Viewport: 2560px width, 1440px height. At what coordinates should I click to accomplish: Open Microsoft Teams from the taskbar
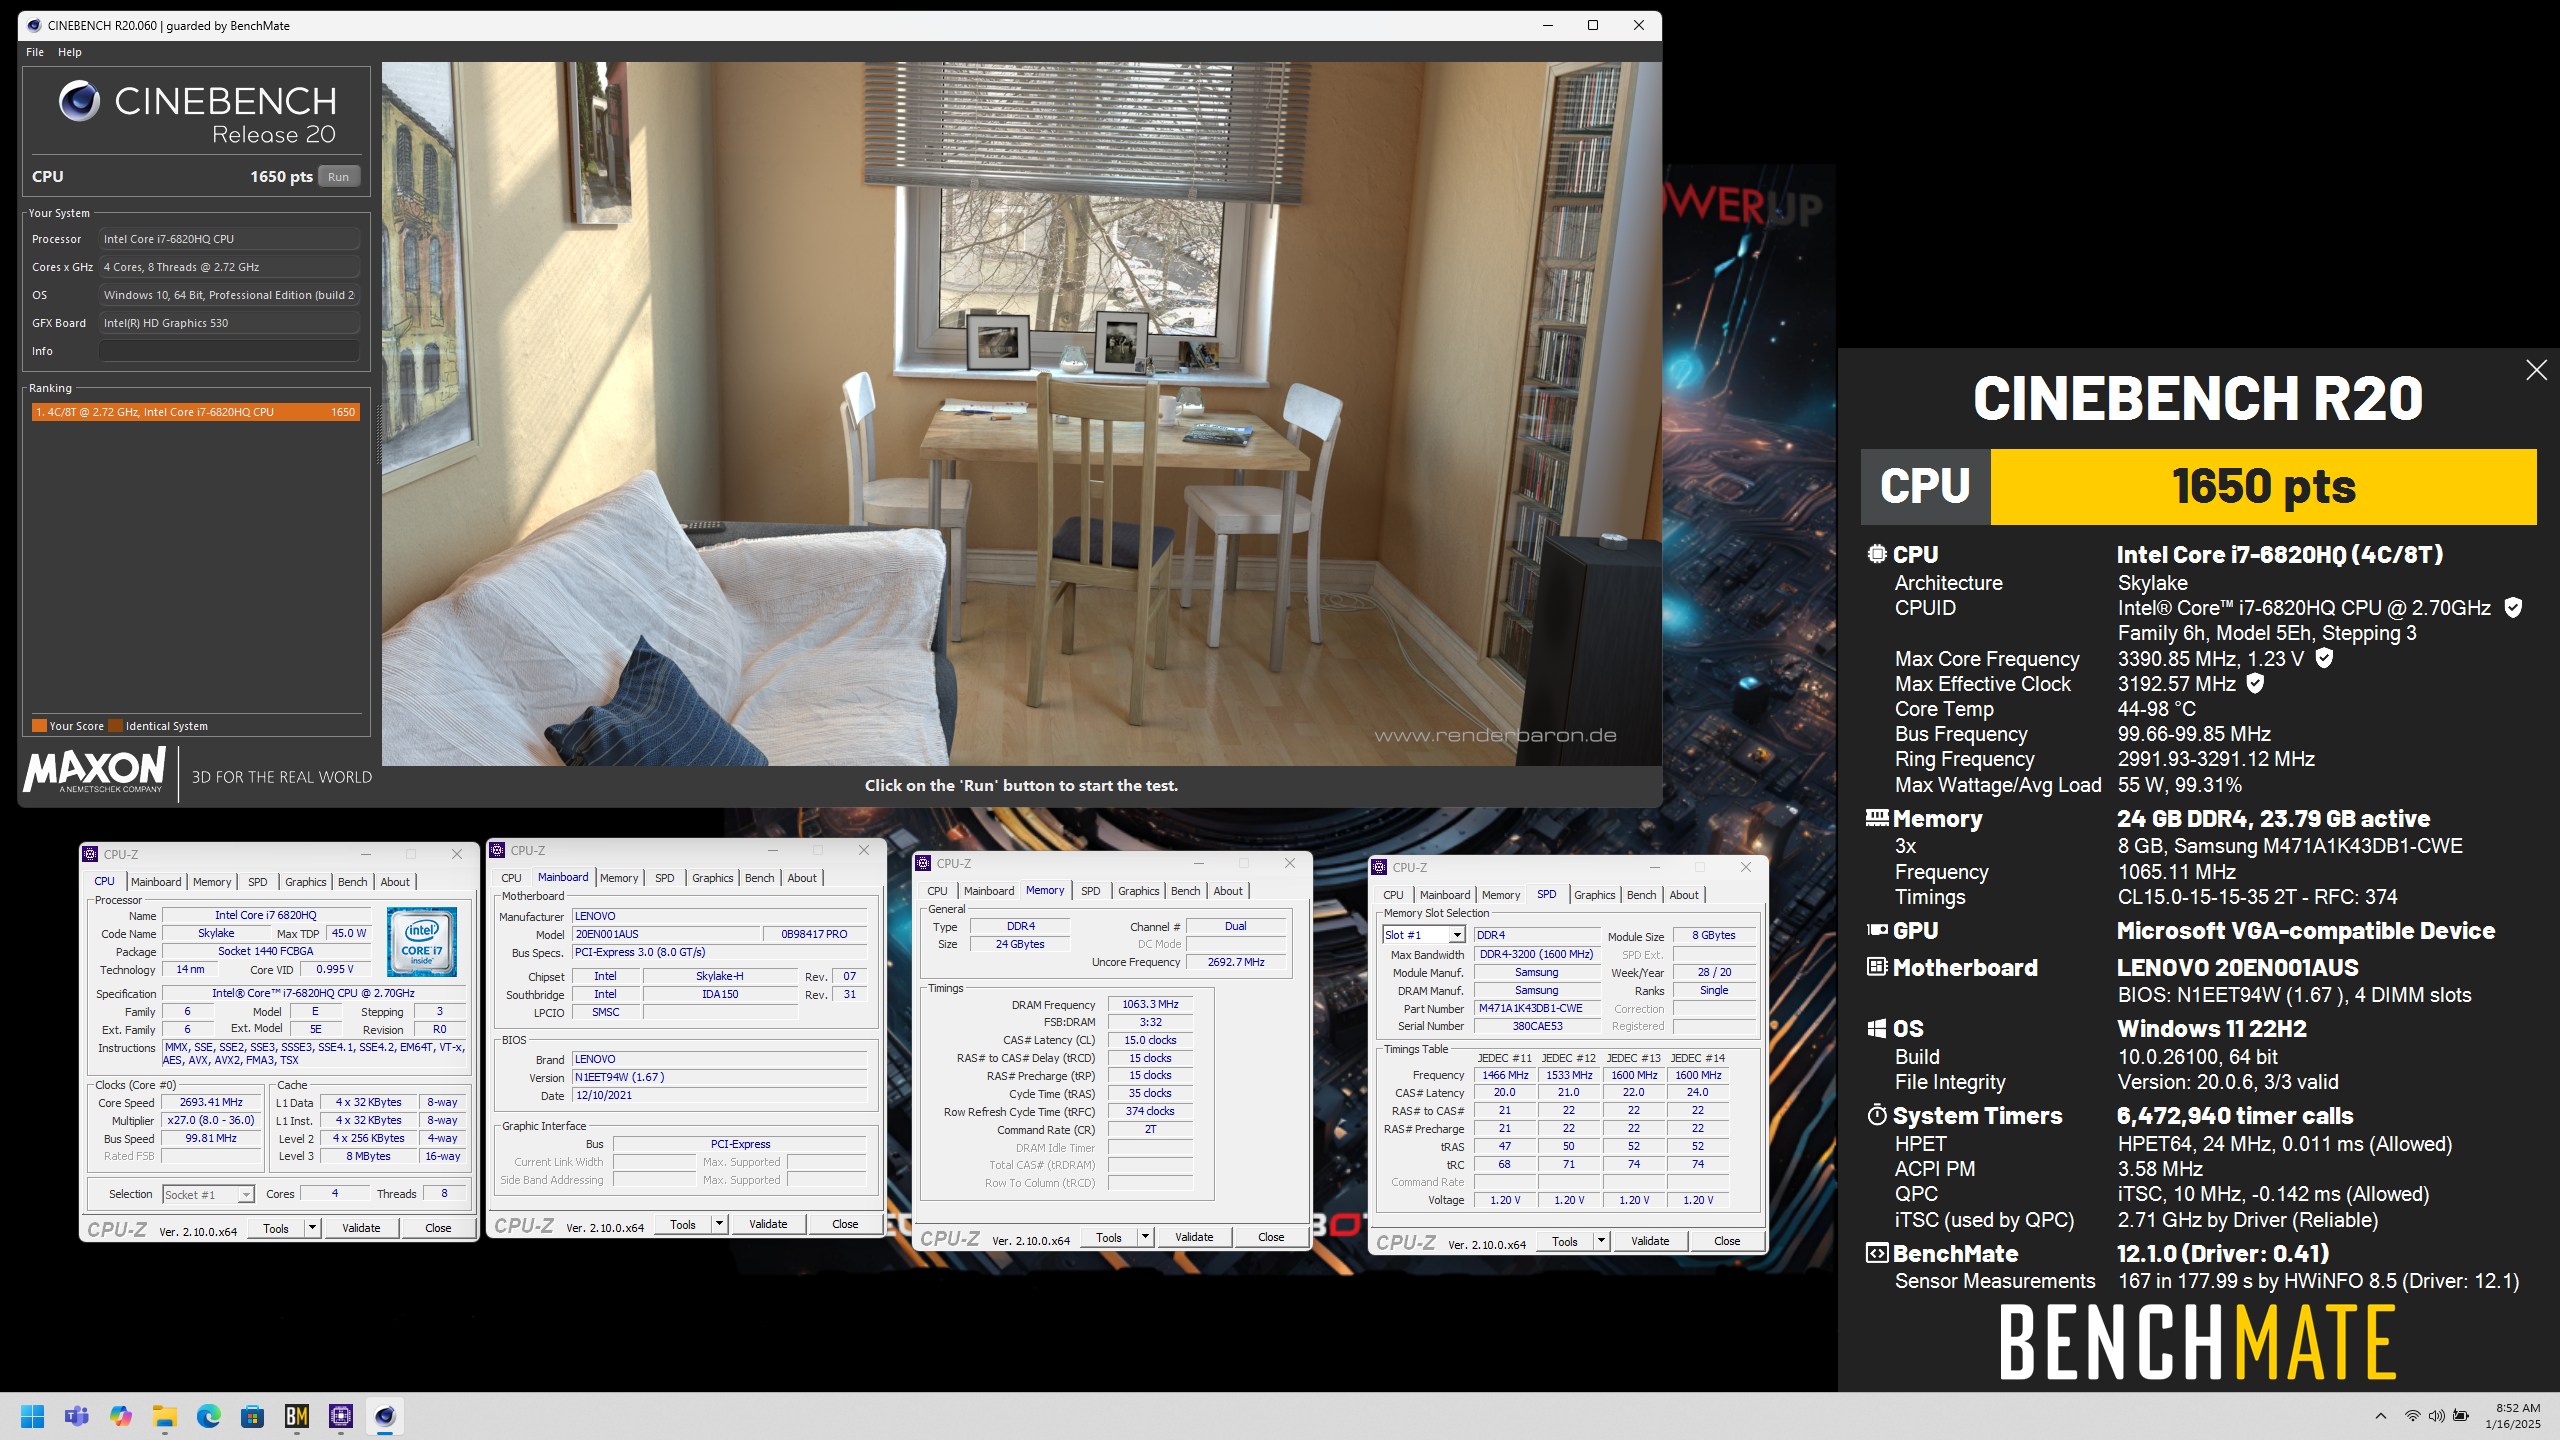[x=77, y=1416]
